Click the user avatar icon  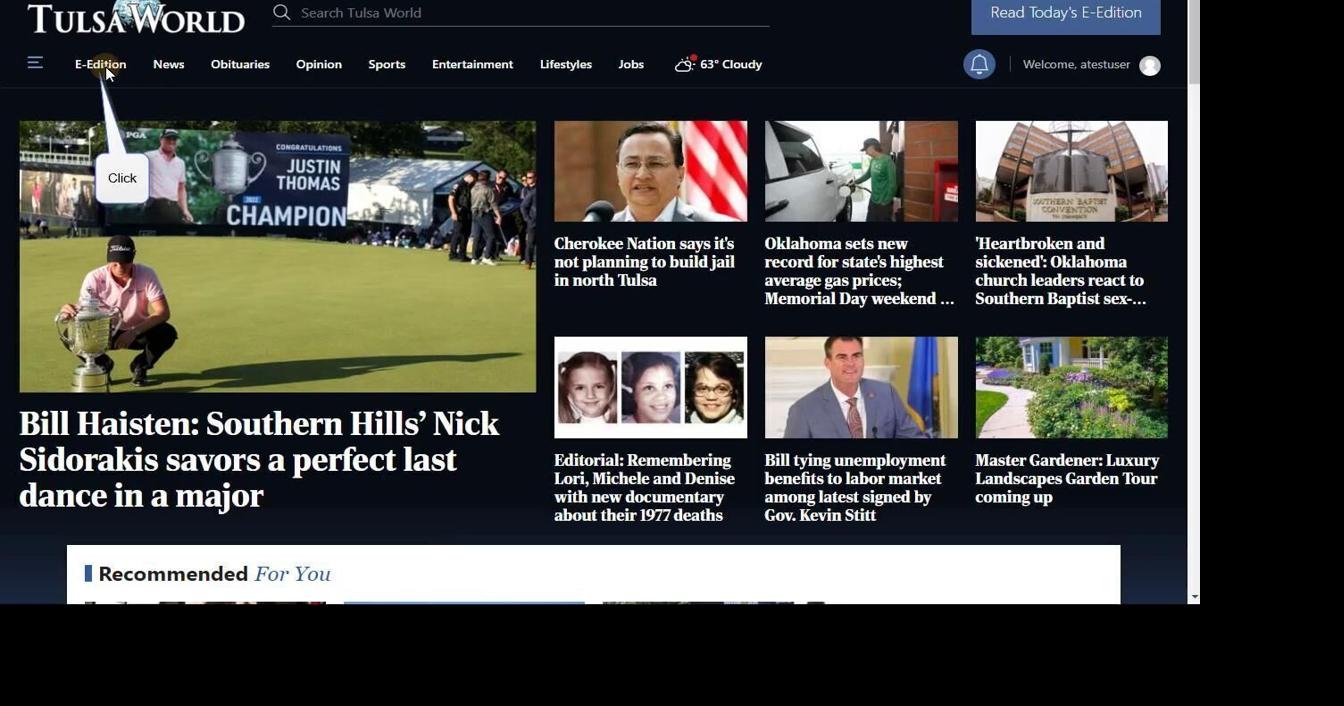coord(1150,66)
